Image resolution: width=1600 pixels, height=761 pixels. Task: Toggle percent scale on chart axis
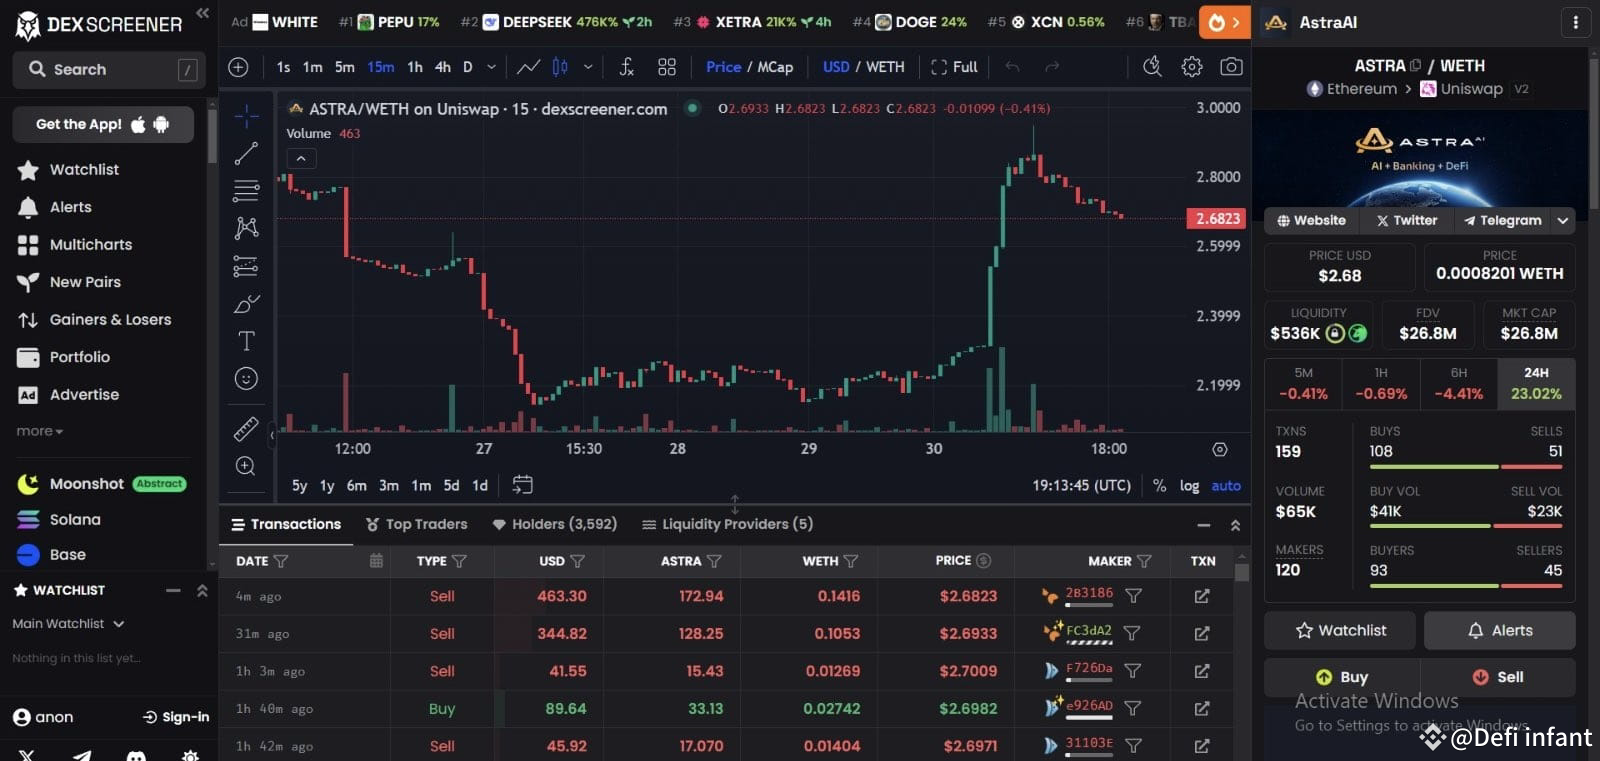pyautogui.click(x=1159, y=485)
